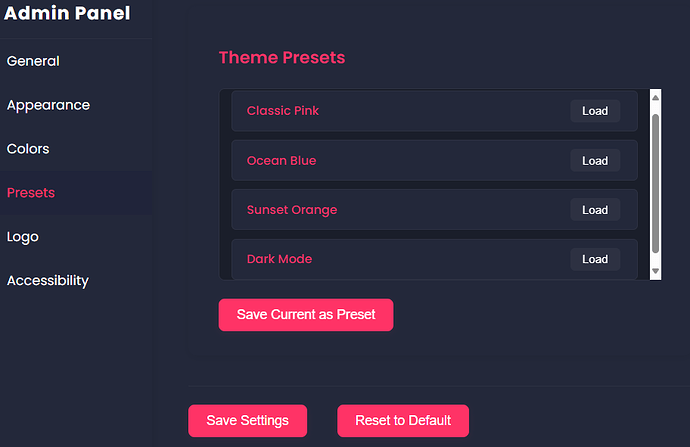Select Colors in the sidebar

(28, 149)
